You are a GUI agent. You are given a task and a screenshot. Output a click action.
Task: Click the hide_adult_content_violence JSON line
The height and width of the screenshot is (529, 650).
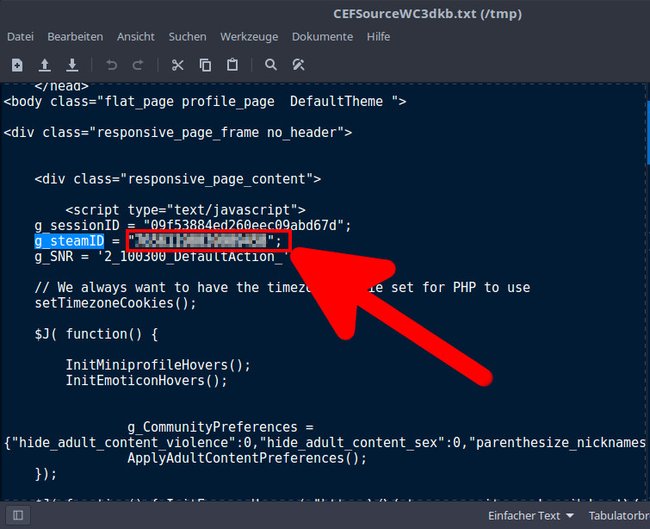pos(325,442)
